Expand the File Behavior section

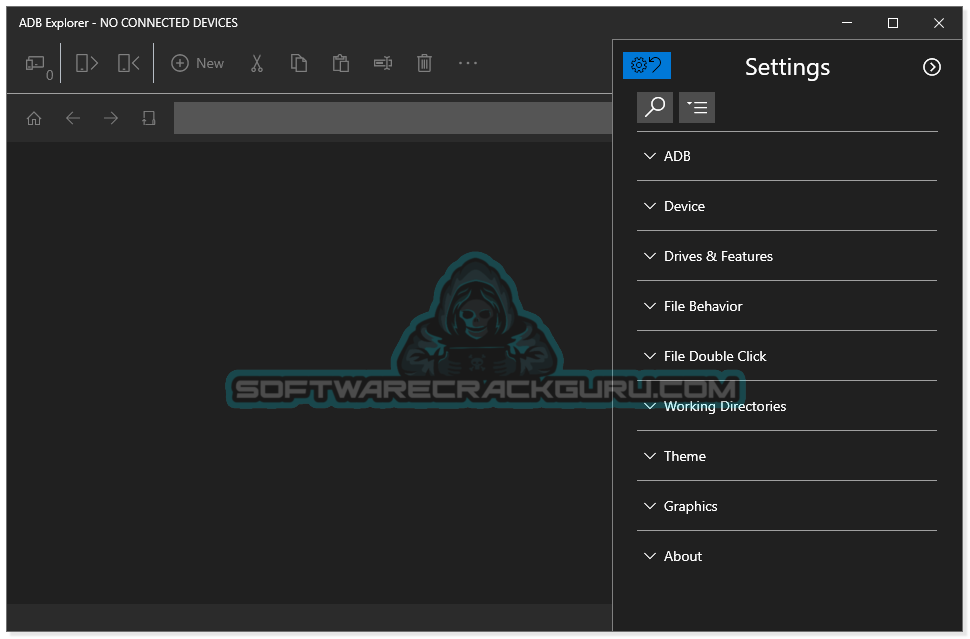787,307
